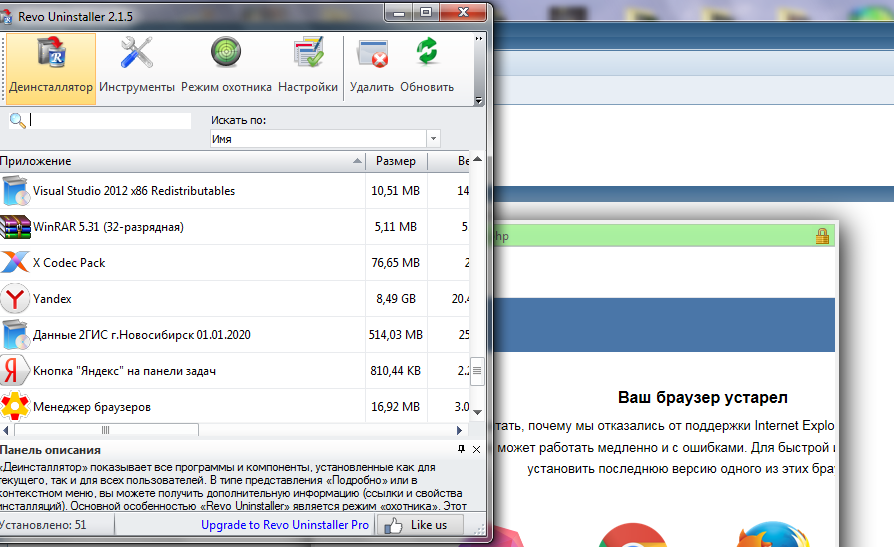Open the Деинсталлятор toolbar button
The height and width of the screenshot is (547, 894).
pos(51,68)
